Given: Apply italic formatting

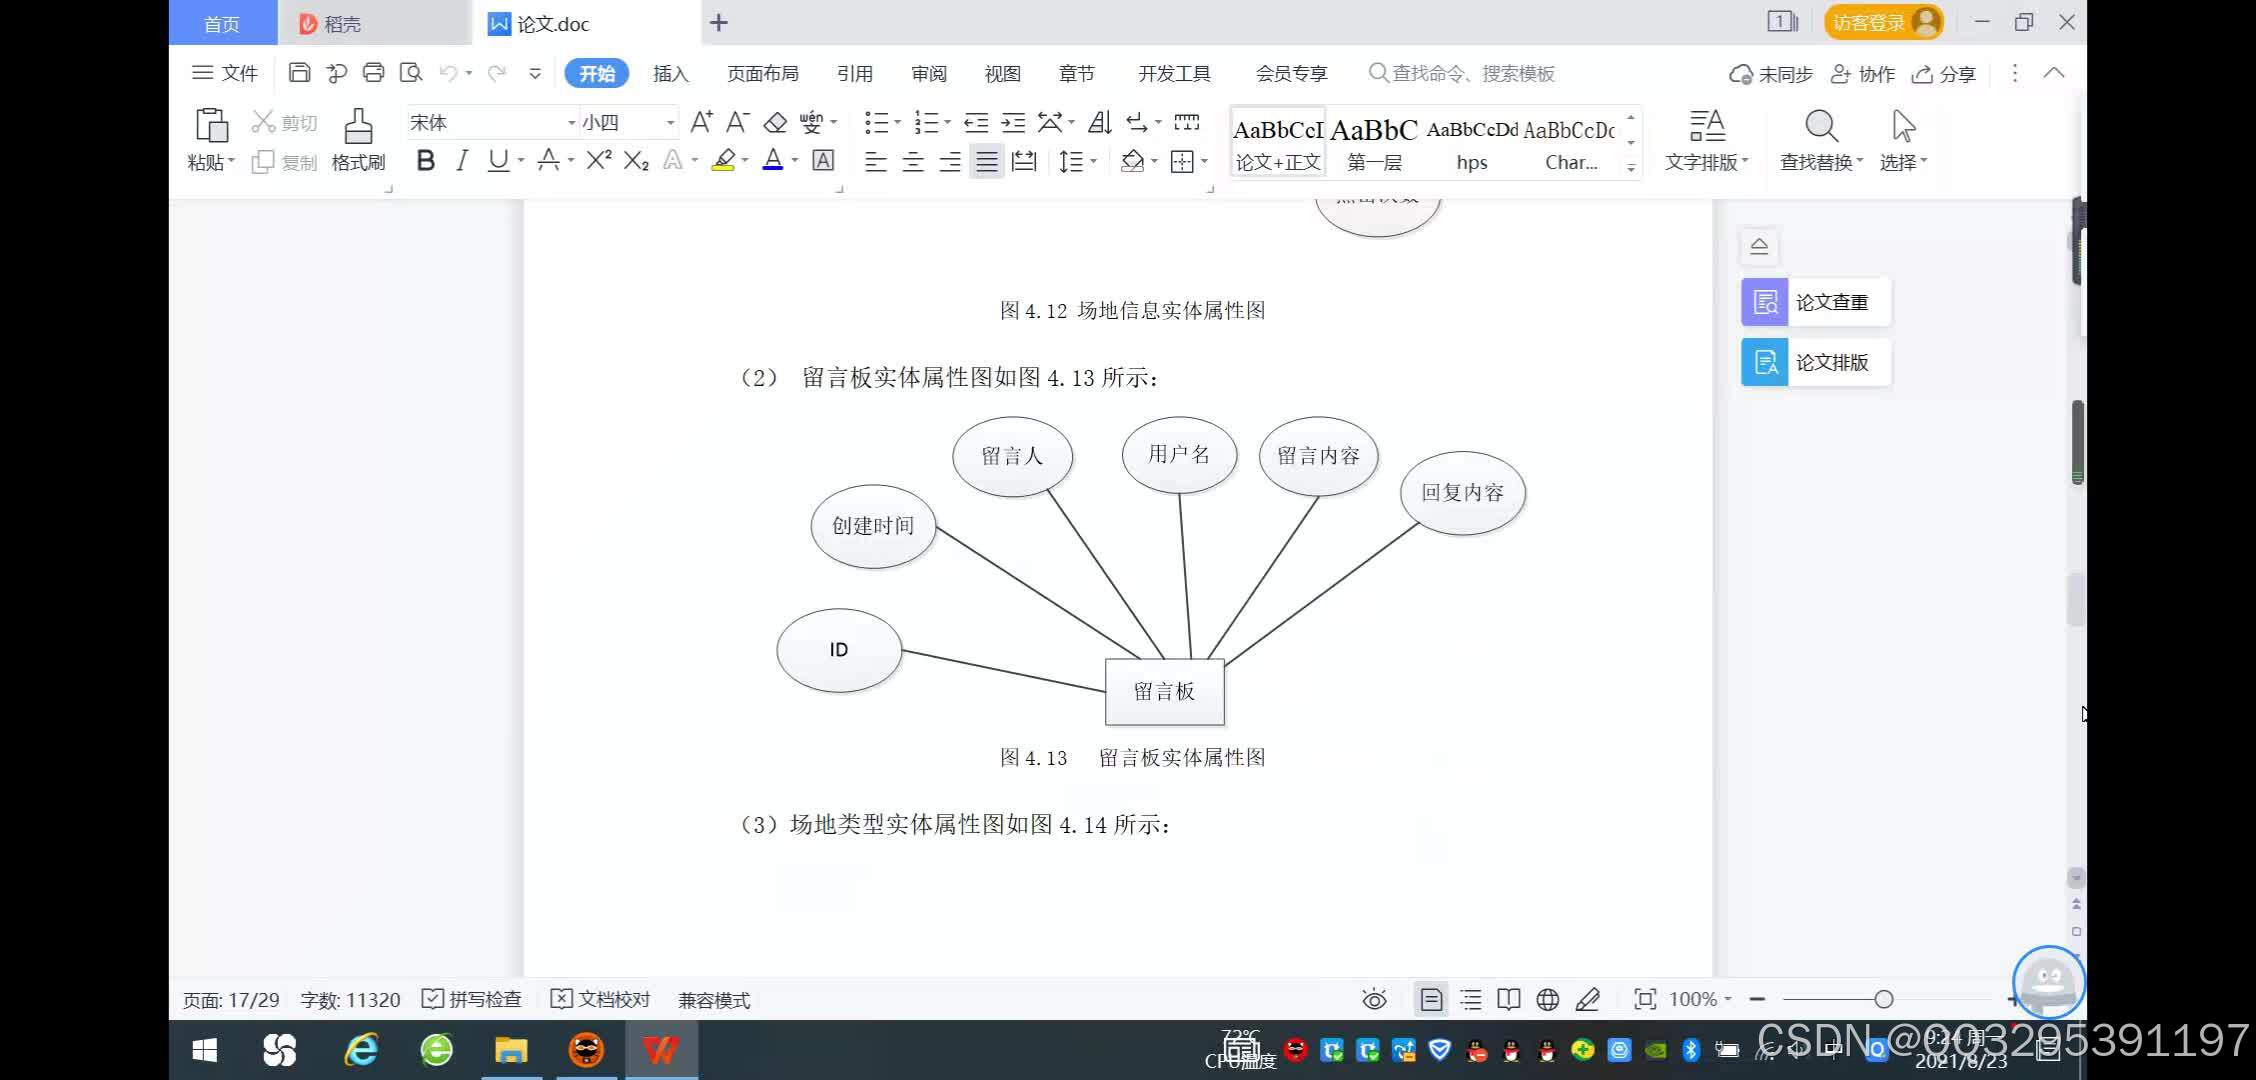Looking at the screenshot, I should pyautogui.click(x=461, y=160).
